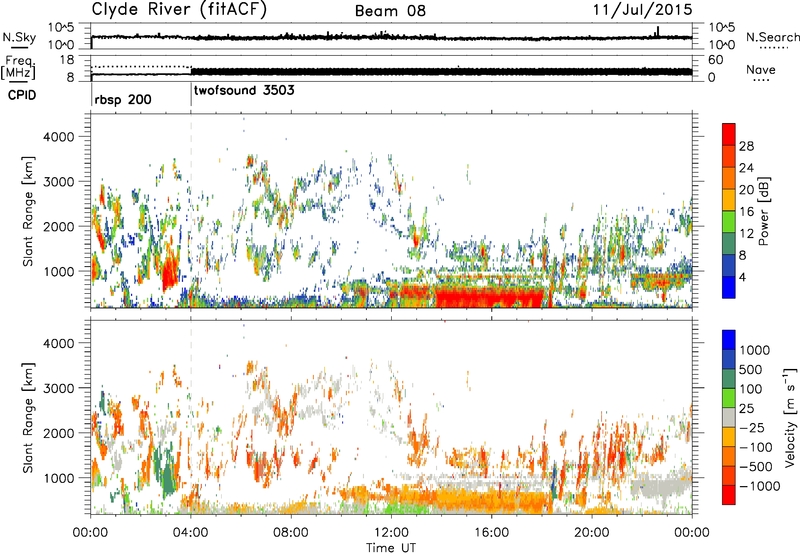Screen dimensions: 800x554
Task: Select the "4000" range tick on the power panel
Action: [59, 137]
